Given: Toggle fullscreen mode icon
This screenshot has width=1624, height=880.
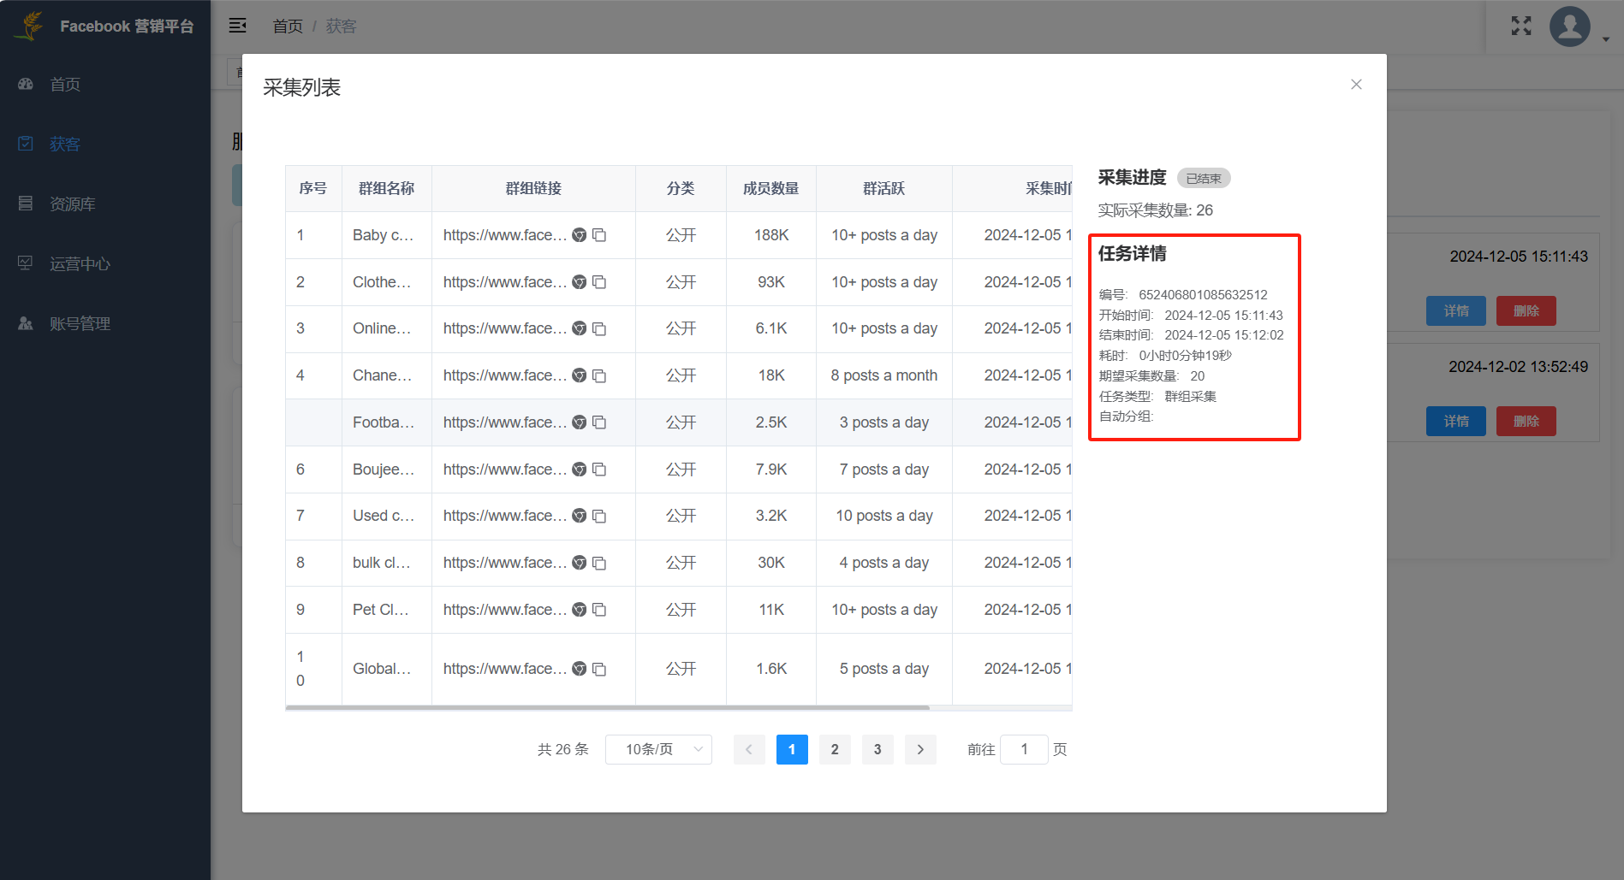Looking at the screenshot, I should pos(1521,26).
